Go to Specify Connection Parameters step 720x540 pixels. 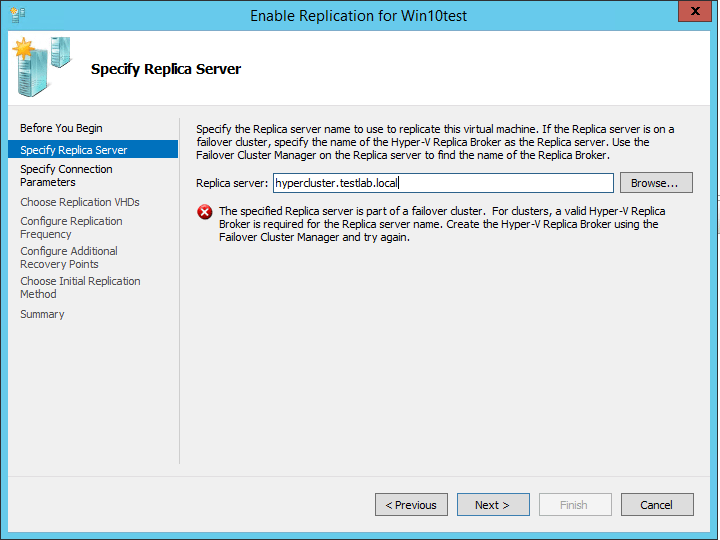pos(66,176)
